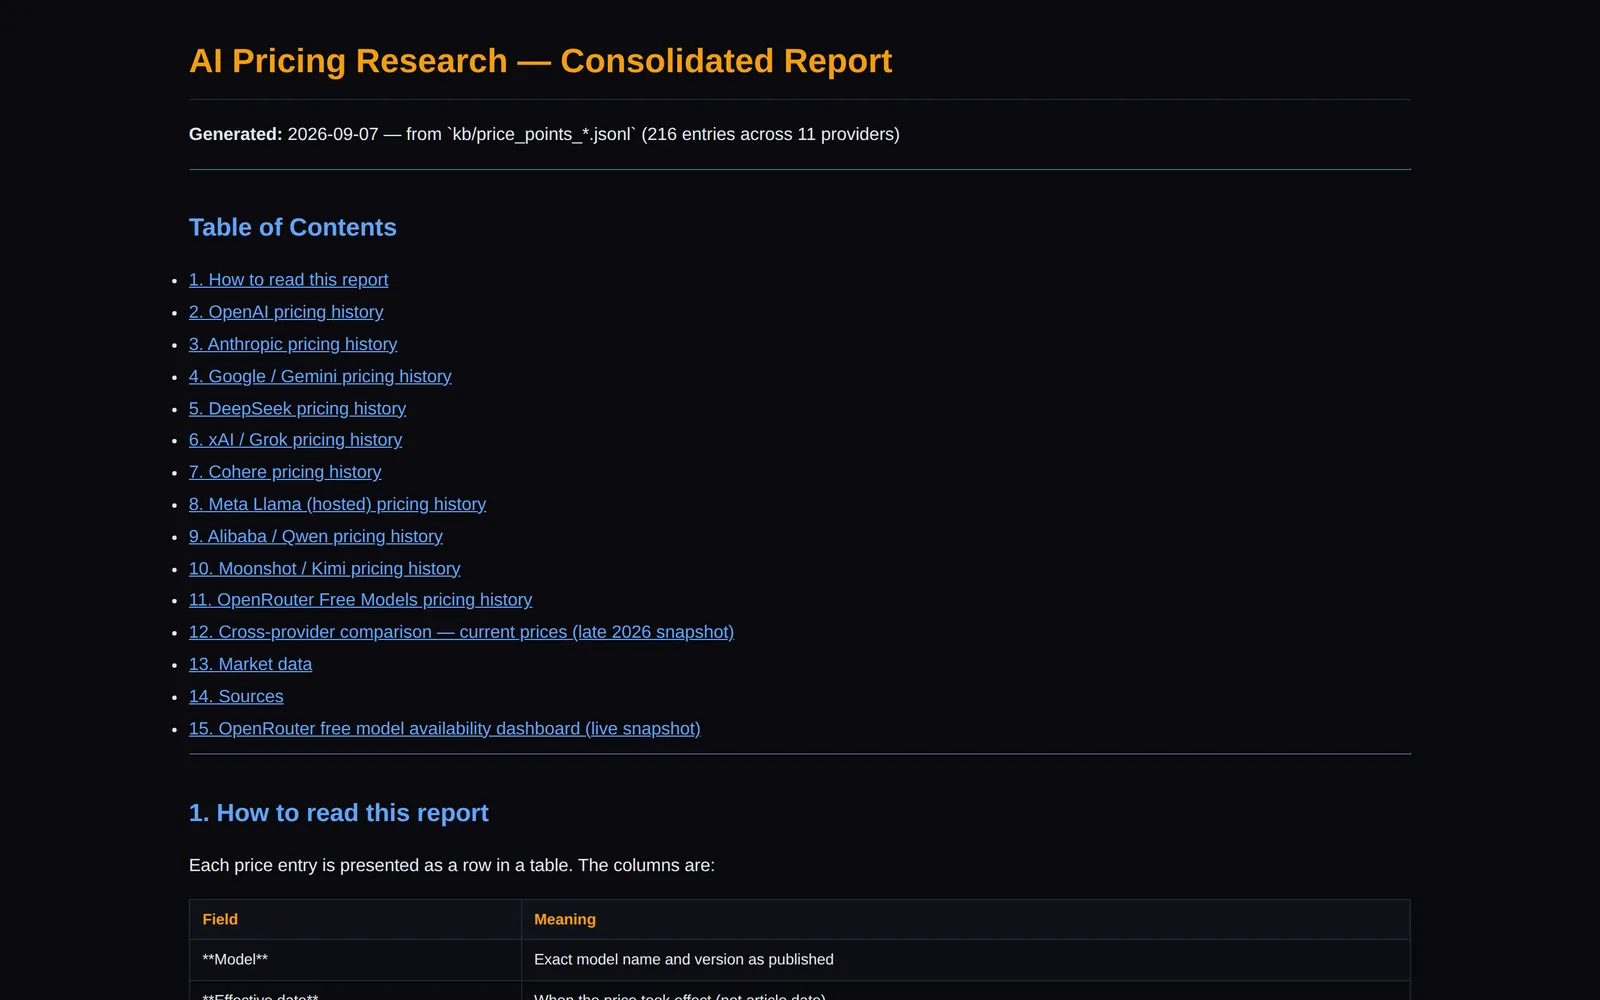The image size is (1600, 1000).
Task: Select the 'Table of Contents' heading
Action: tap(293, 227)
